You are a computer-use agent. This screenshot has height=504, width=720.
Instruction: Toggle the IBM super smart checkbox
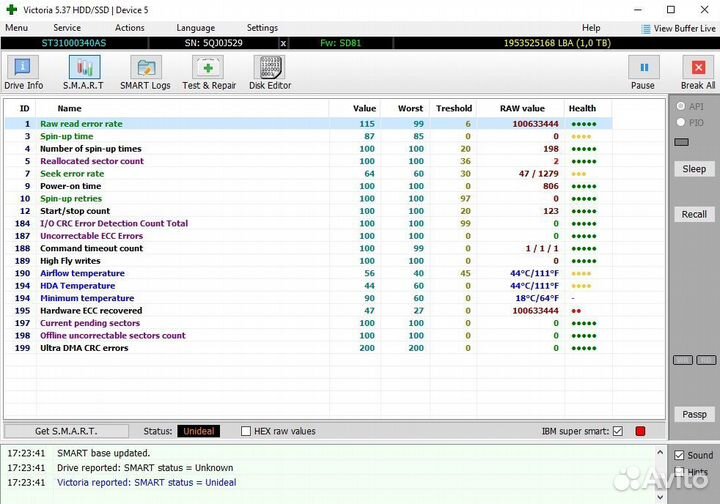point(617,431)
